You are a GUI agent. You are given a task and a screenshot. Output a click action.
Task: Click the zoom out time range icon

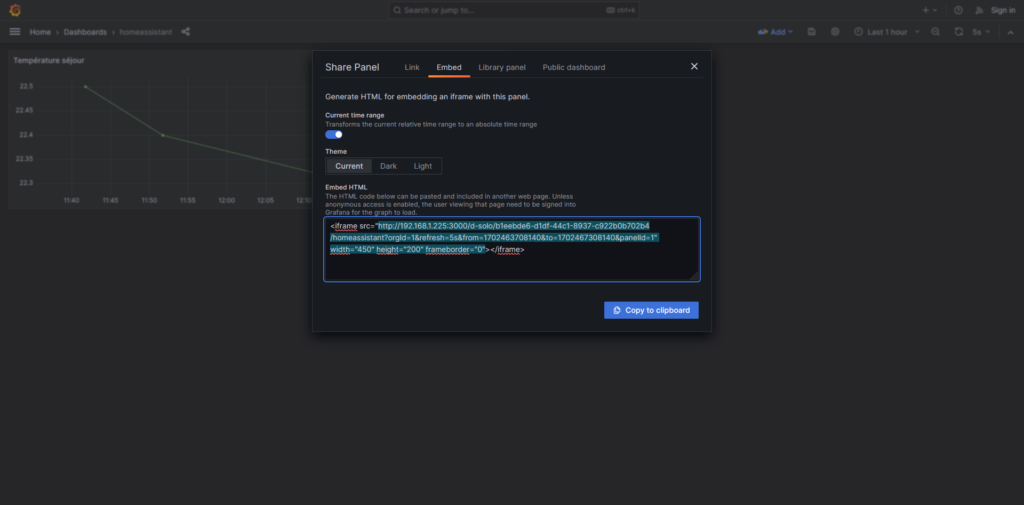[x=936, y=31]
